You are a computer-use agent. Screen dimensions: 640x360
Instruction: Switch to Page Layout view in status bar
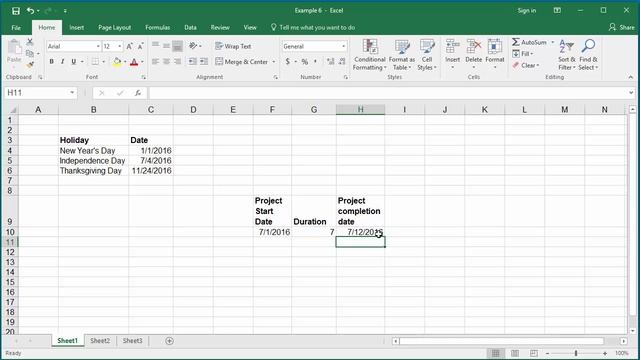tap(515, 353)
